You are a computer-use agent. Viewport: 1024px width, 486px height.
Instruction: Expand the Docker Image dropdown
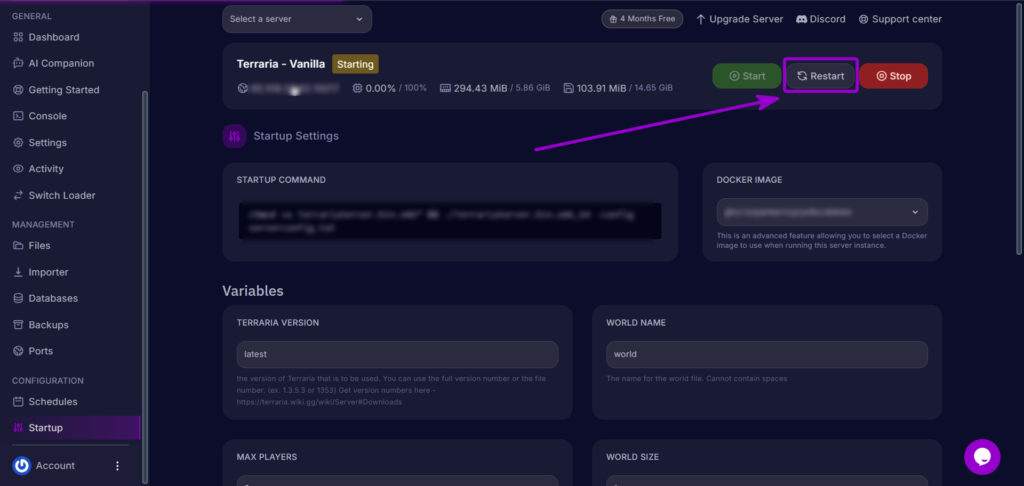822,212
